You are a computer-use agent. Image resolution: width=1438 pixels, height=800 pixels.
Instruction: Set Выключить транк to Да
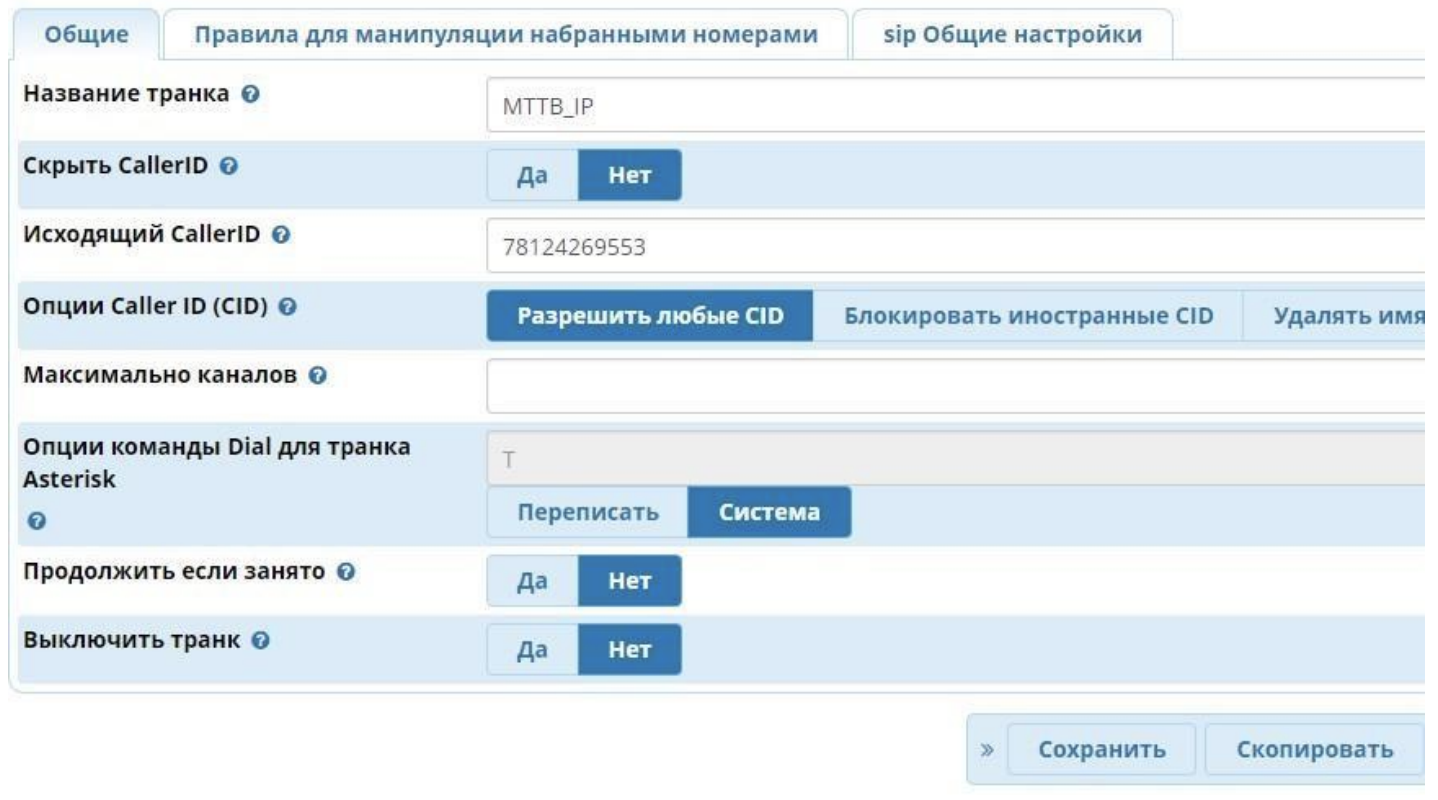[x=533, y=650]
